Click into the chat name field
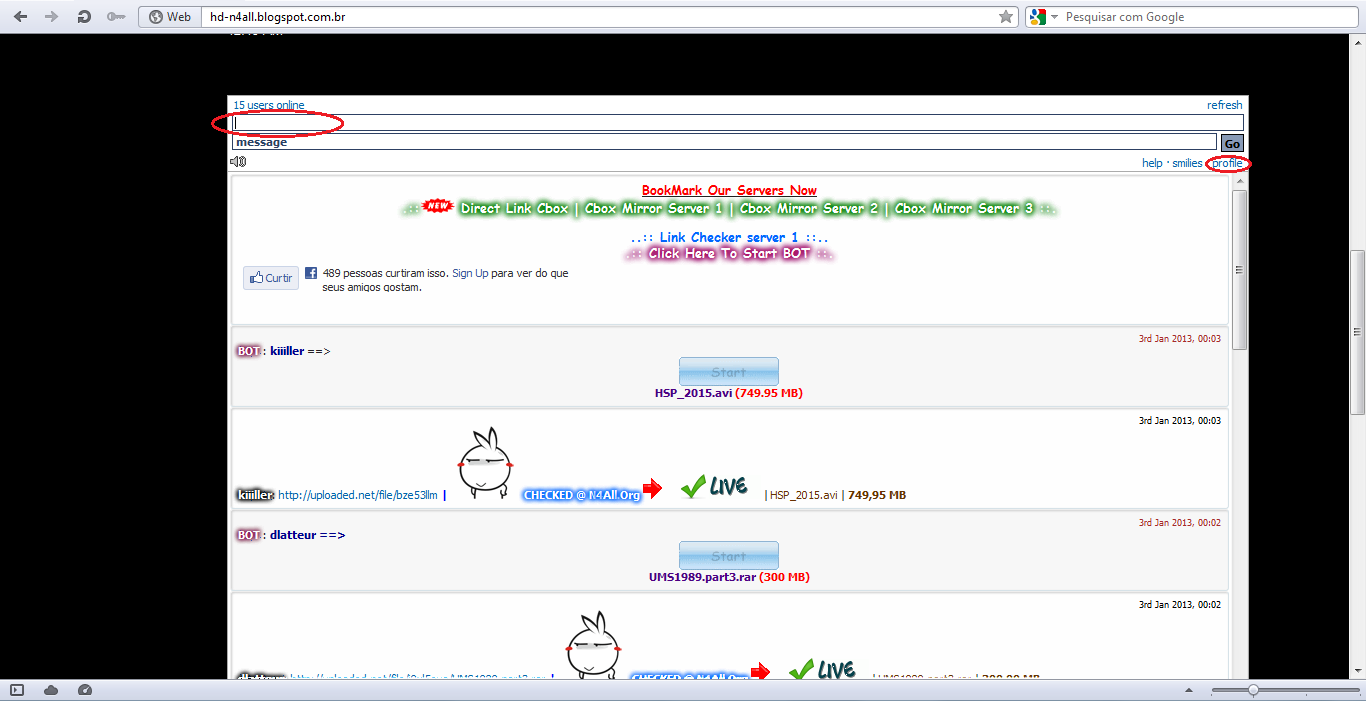The image size is (1366, 701). coord(738,123)
